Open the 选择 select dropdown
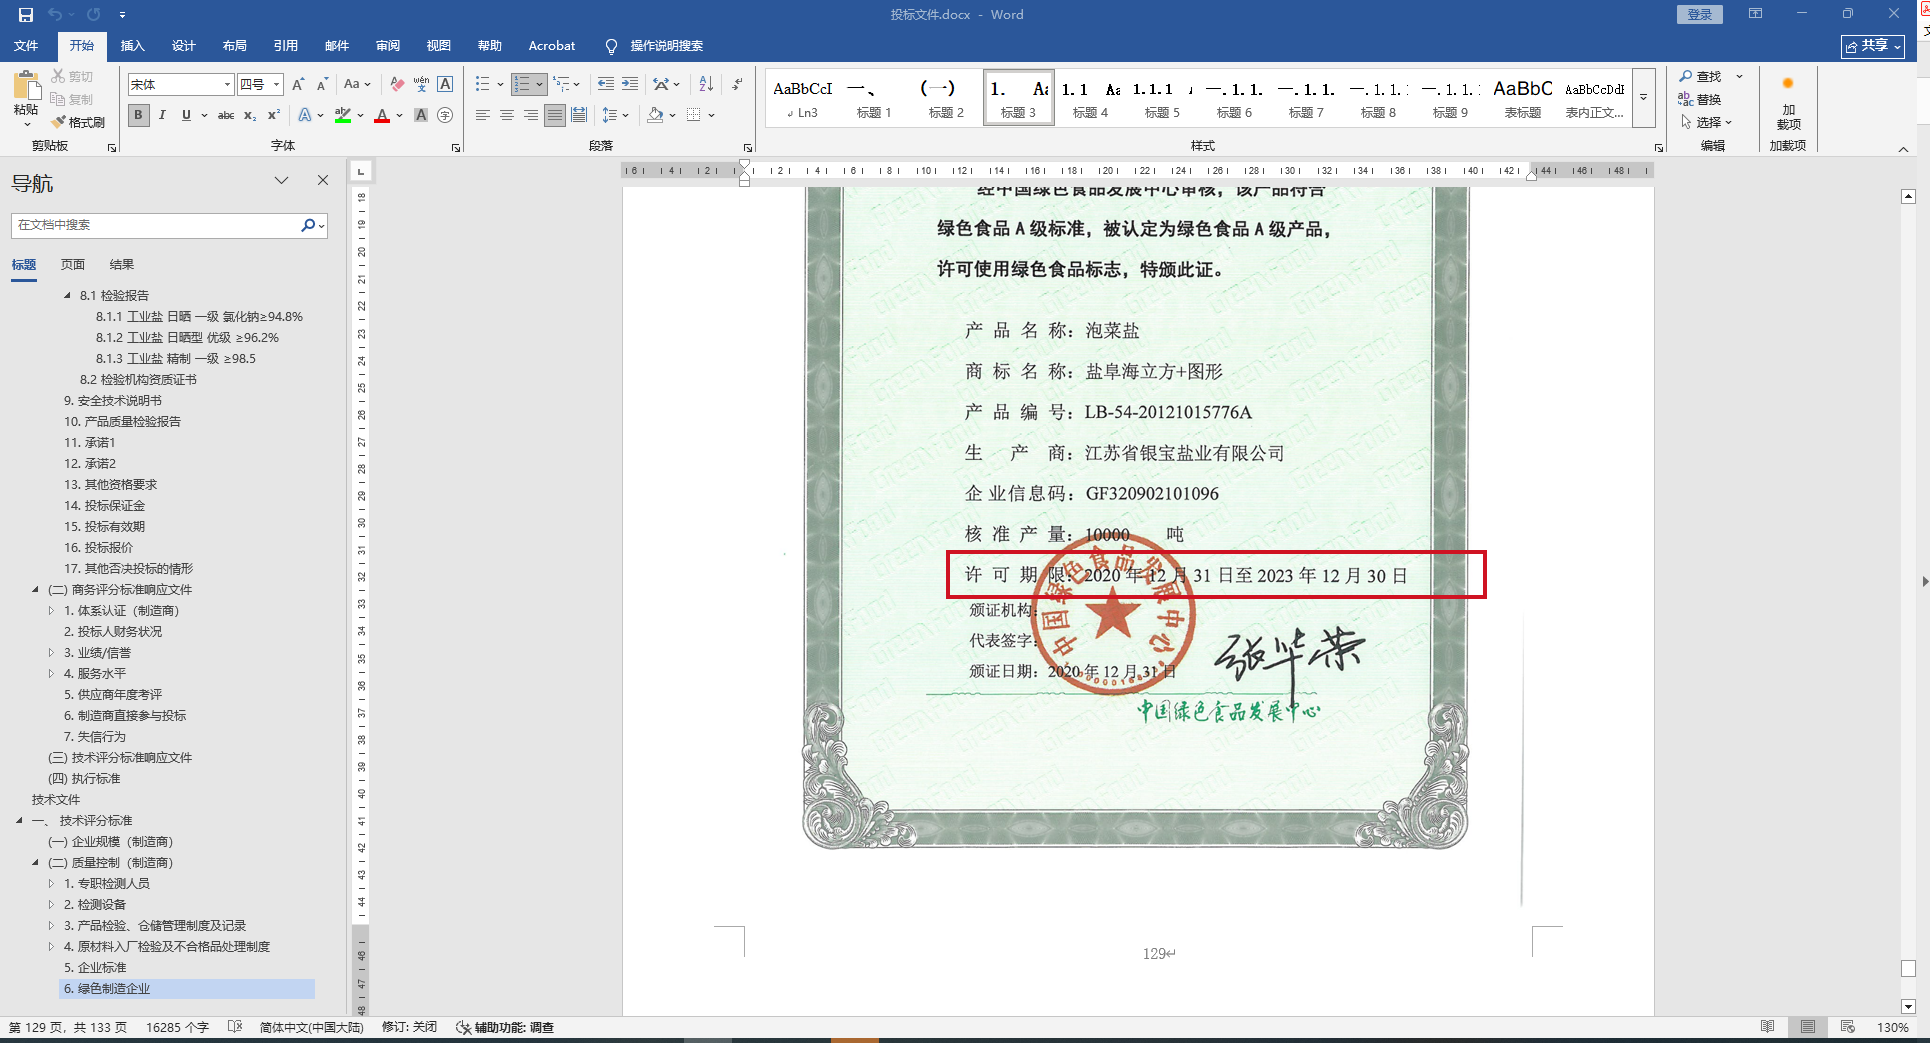The height and width of the screenshot is (1043, 1930). 1707,122
